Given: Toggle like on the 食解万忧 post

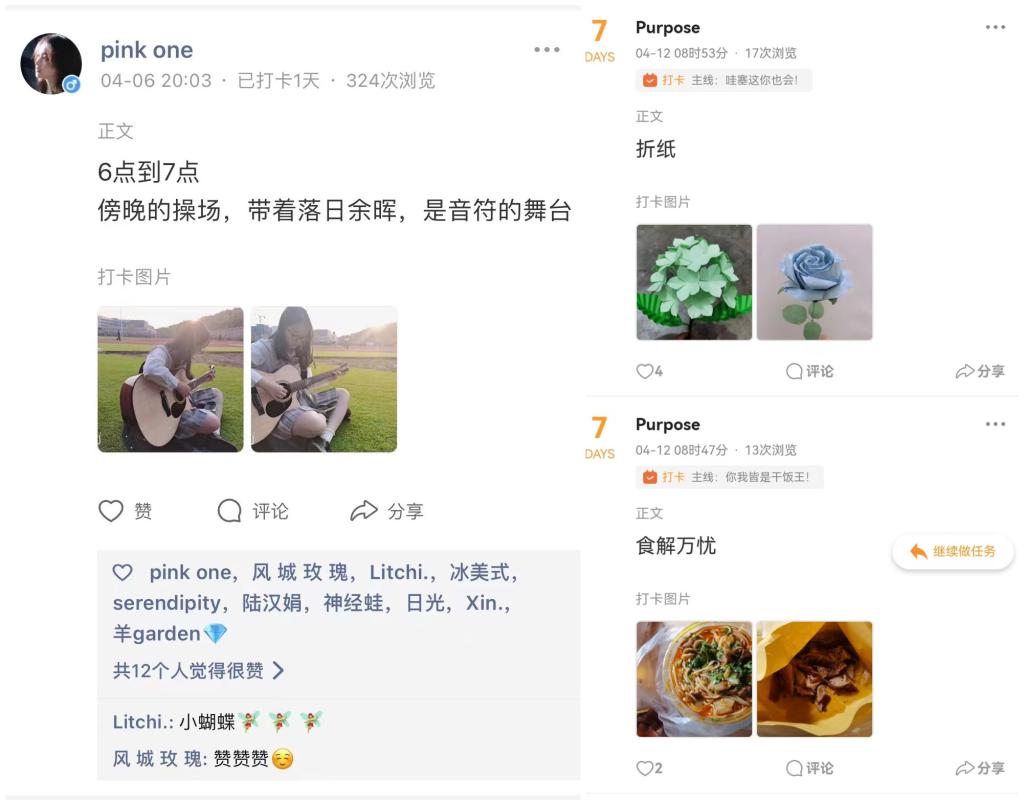Looking at the screenshot, I should [650, 768].
